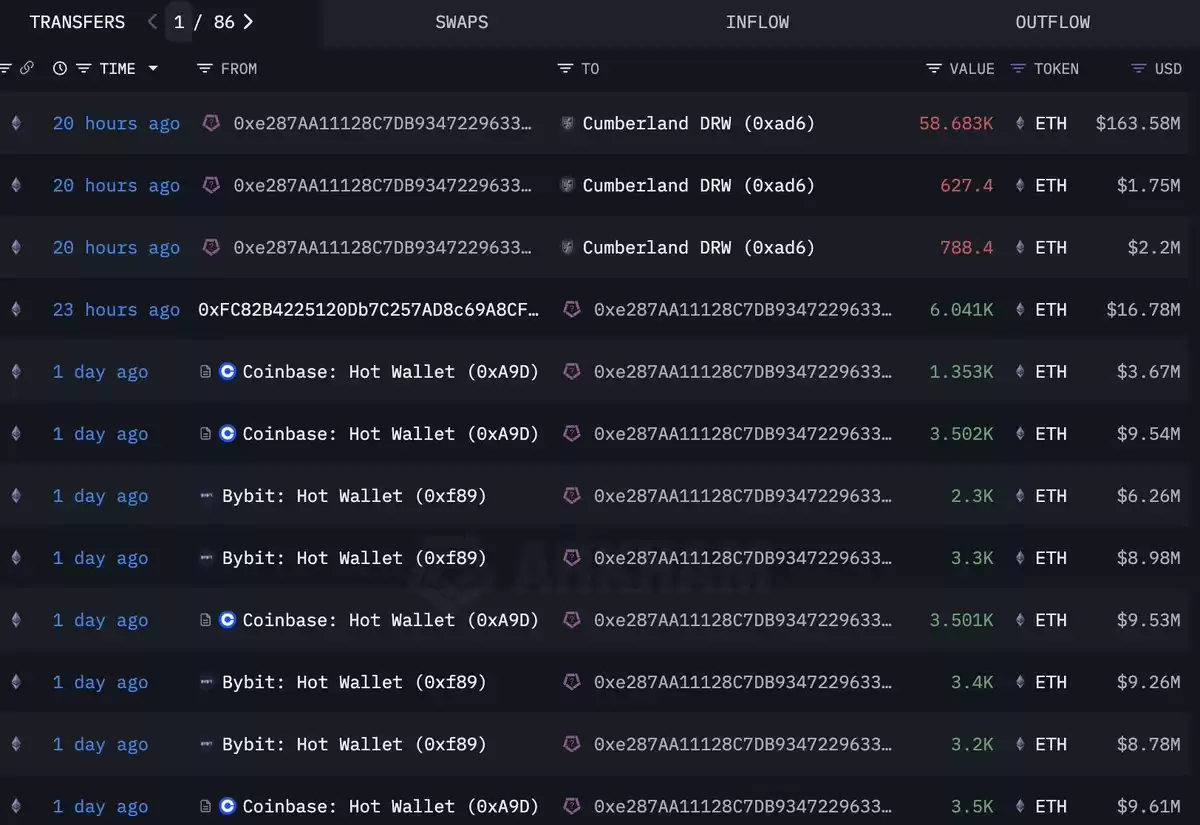Click the ETH token icon in the $8.78M row
The image size is (1200, 825).
point(1020,744)
